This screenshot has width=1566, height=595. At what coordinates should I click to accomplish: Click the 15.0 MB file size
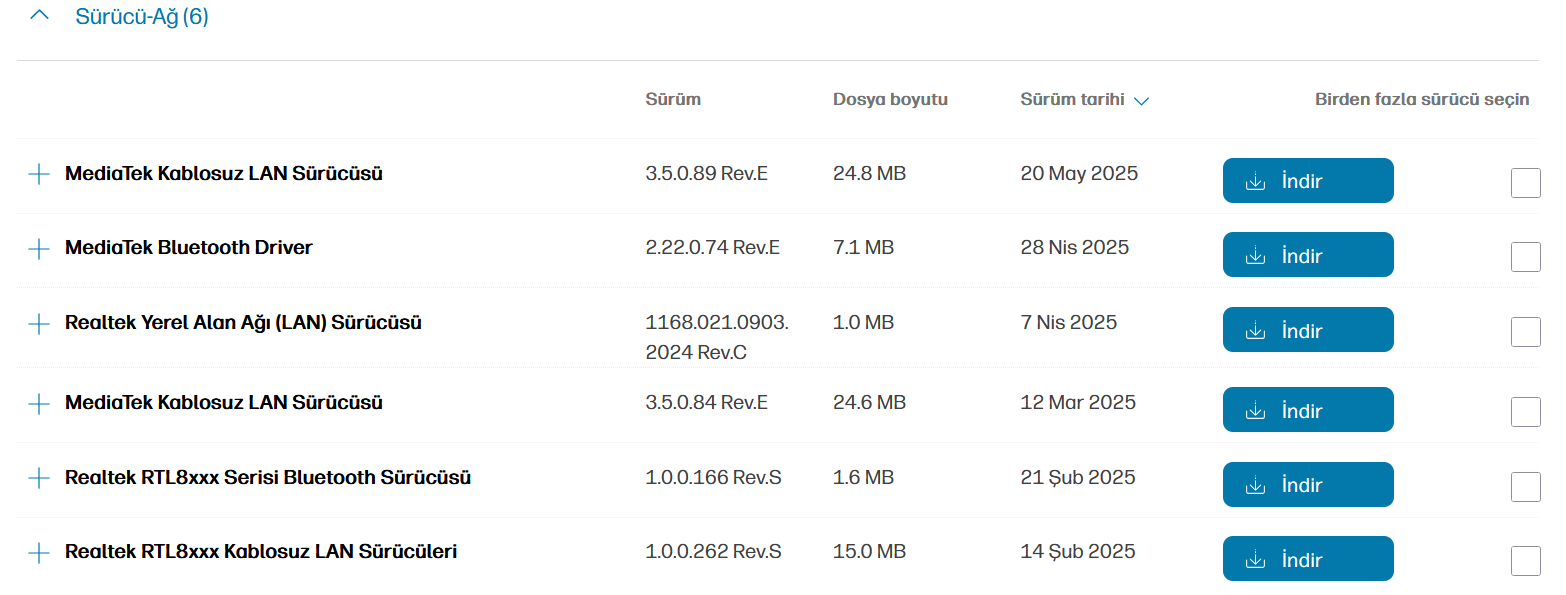(x=869, y=552)
